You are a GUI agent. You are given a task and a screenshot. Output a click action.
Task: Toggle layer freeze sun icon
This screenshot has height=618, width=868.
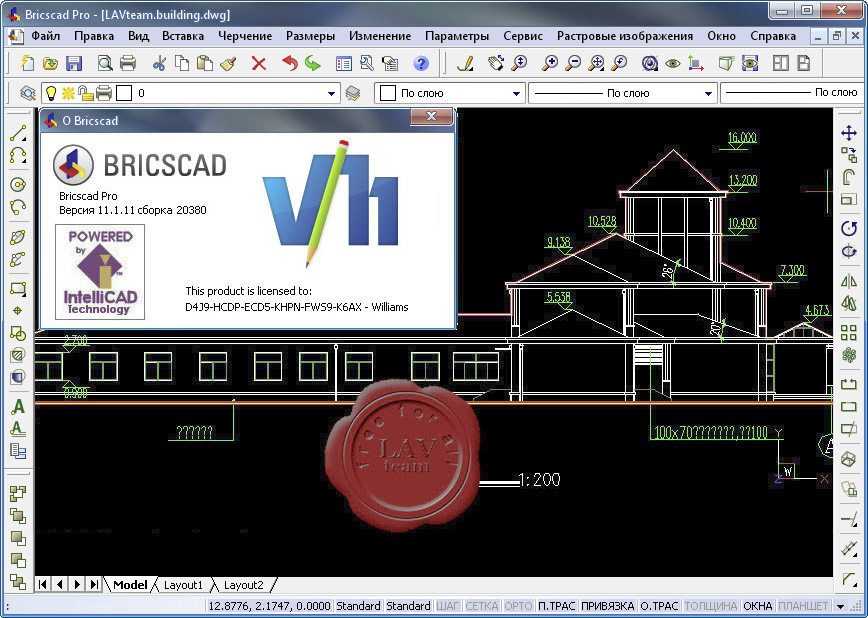click(x=68, y=93)
